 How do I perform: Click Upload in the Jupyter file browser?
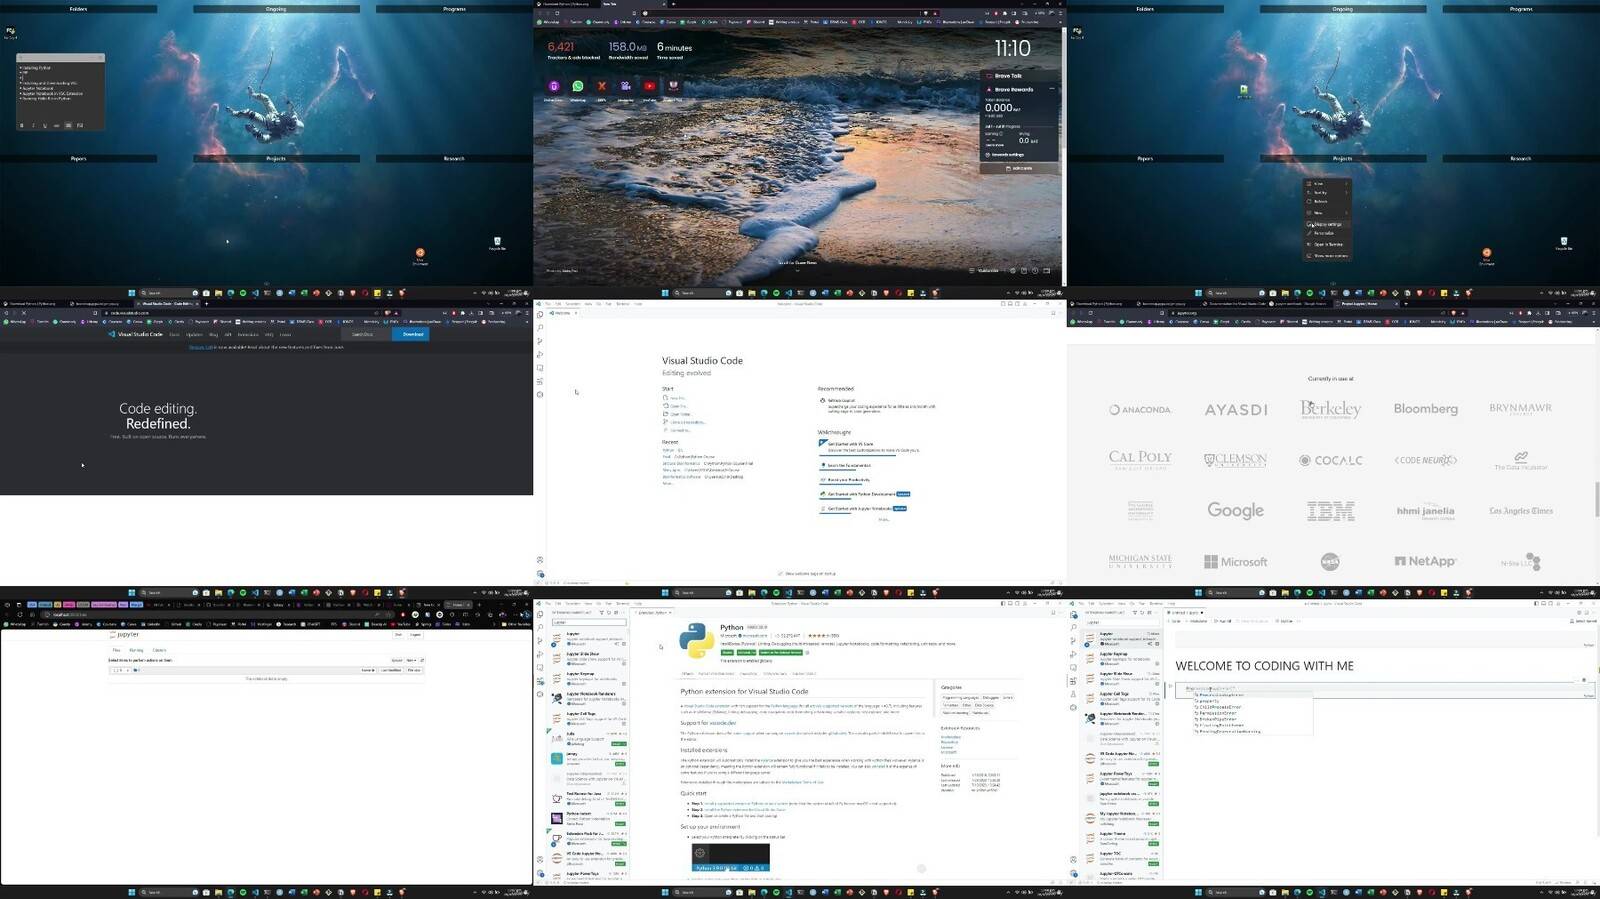click(x=397, y=660)
